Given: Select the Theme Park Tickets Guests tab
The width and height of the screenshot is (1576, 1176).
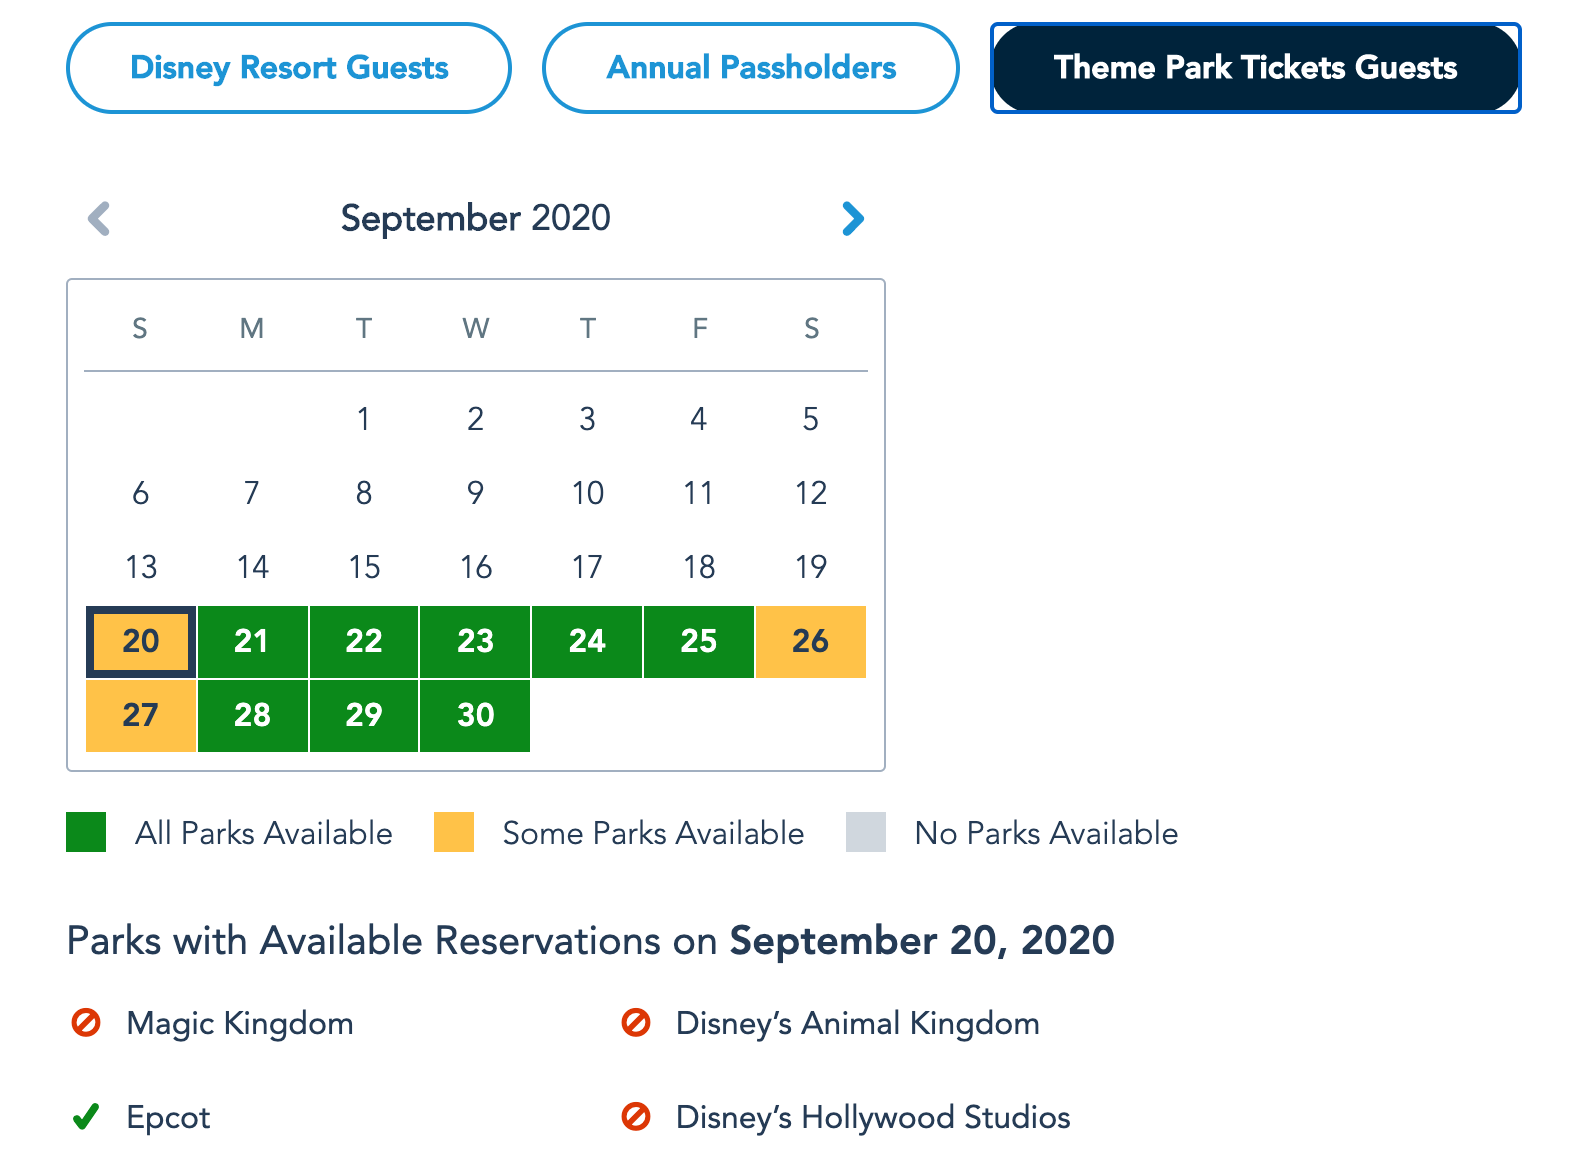Looking at the screenshot, I should pos(1255,68).
